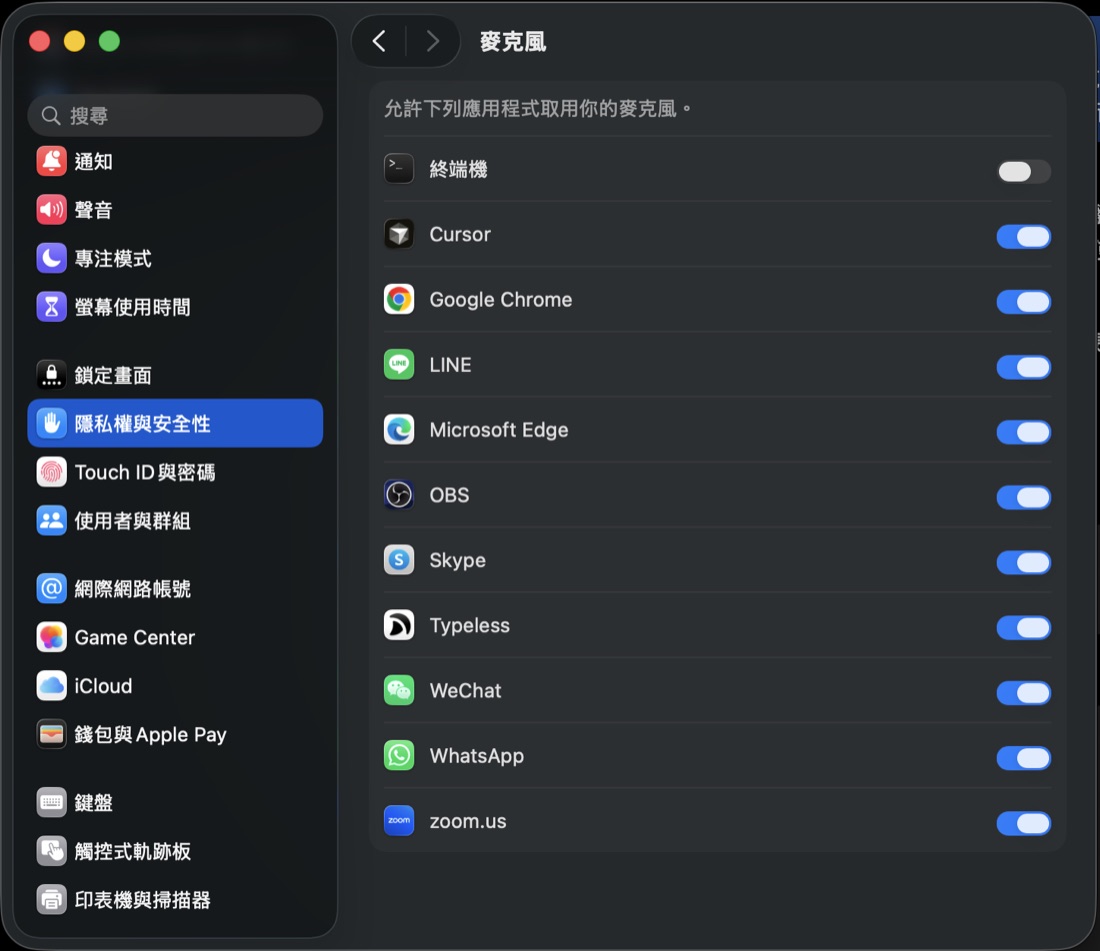Click the Lock Screen padlock icon
Image resolution: width=1100 pixels, height=951 pixels.
51,375
